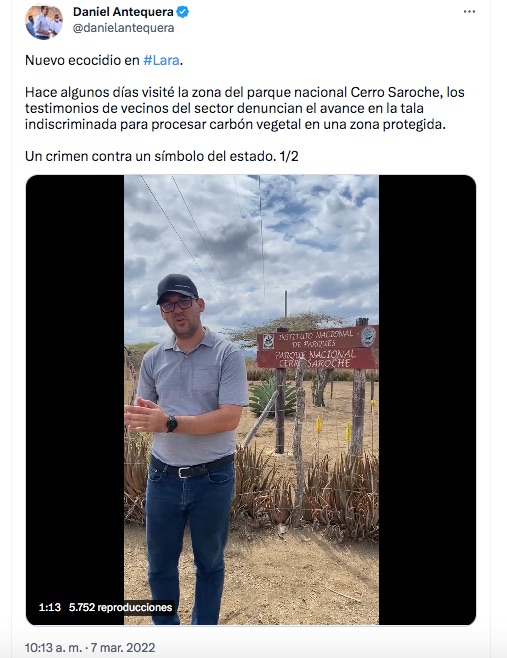Viewport: 507px width, 658px height.
Task: Open Daniel Antequera's profile avatar
Action: [x=44, y=21]
